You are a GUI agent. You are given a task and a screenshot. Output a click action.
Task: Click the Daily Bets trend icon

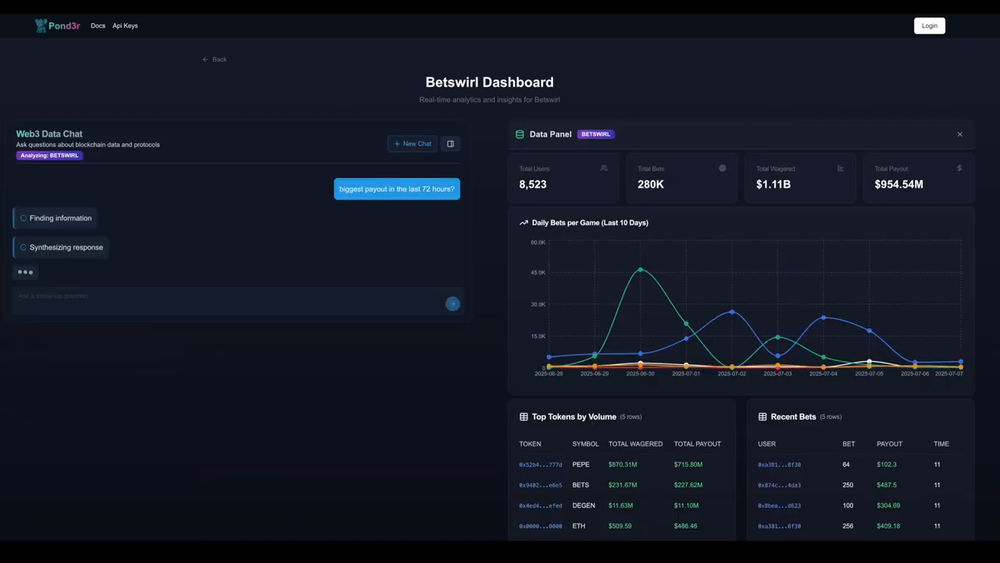point(524,223)
